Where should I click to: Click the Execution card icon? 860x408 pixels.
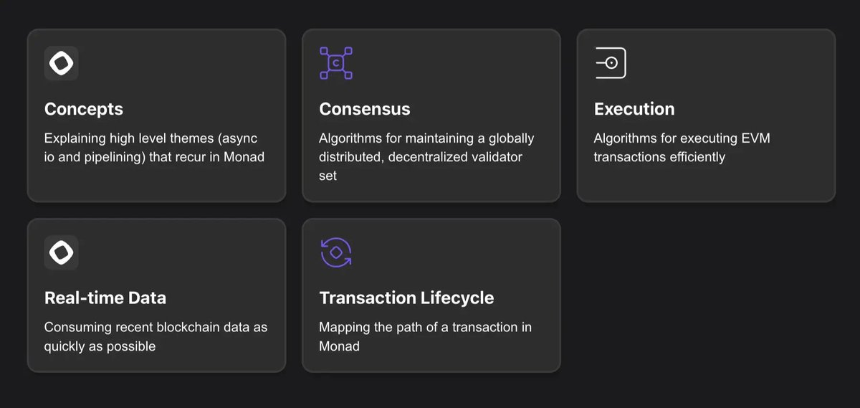pos(610,63)
